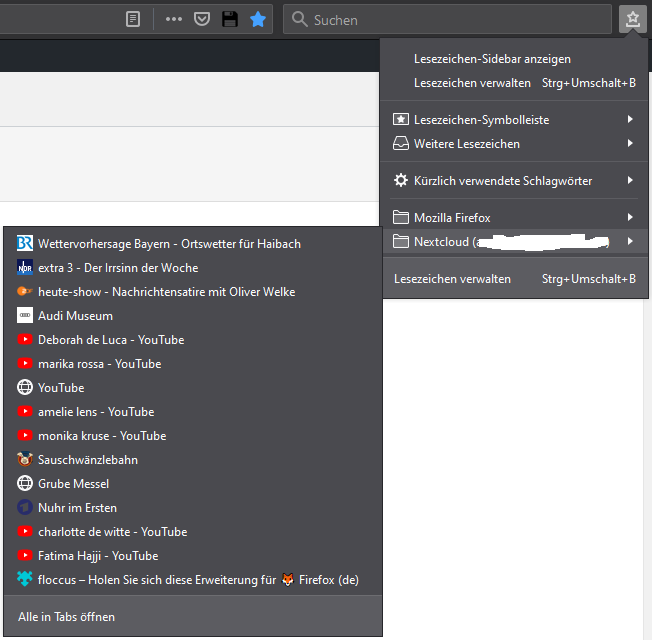Viewport: 652px width, 640px height.
Task: Click into the Suchen search field
Action: pos(450,20)
